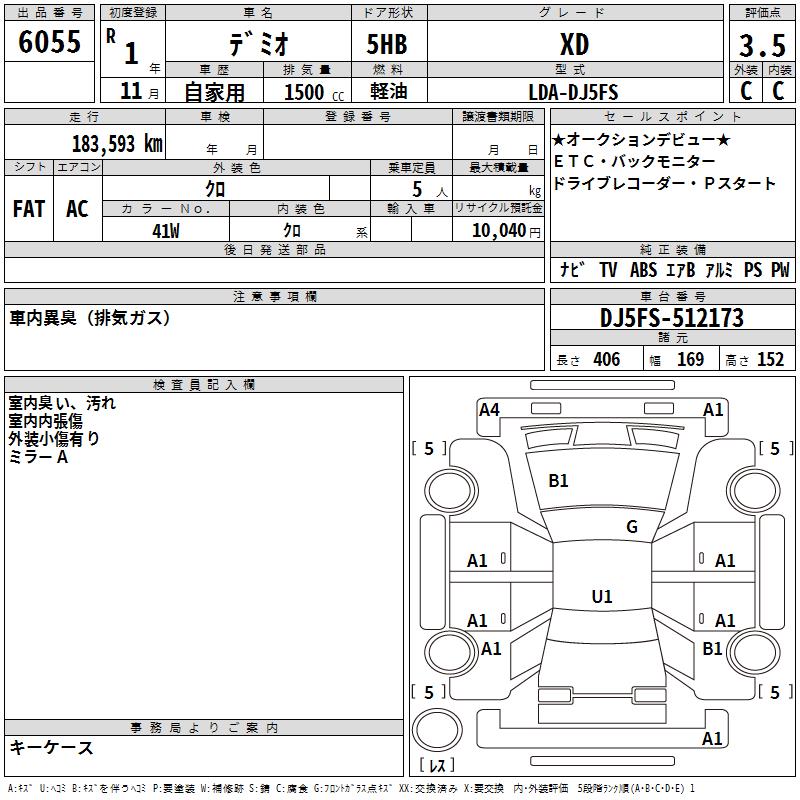Click the 事務局よりご案内 section header
The image size is (800, 800).
coord(204,728)
